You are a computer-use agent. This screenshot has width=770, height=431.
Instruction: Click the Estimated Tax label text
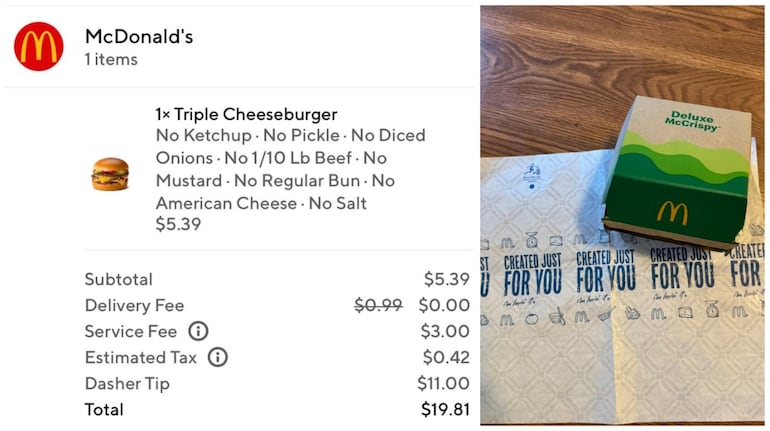(x=140, y=357)
